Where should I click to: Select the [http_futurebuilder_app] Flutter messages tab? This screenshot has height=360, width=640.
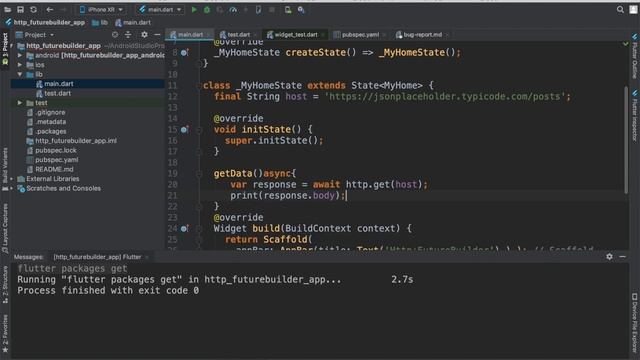click(97, 257)
